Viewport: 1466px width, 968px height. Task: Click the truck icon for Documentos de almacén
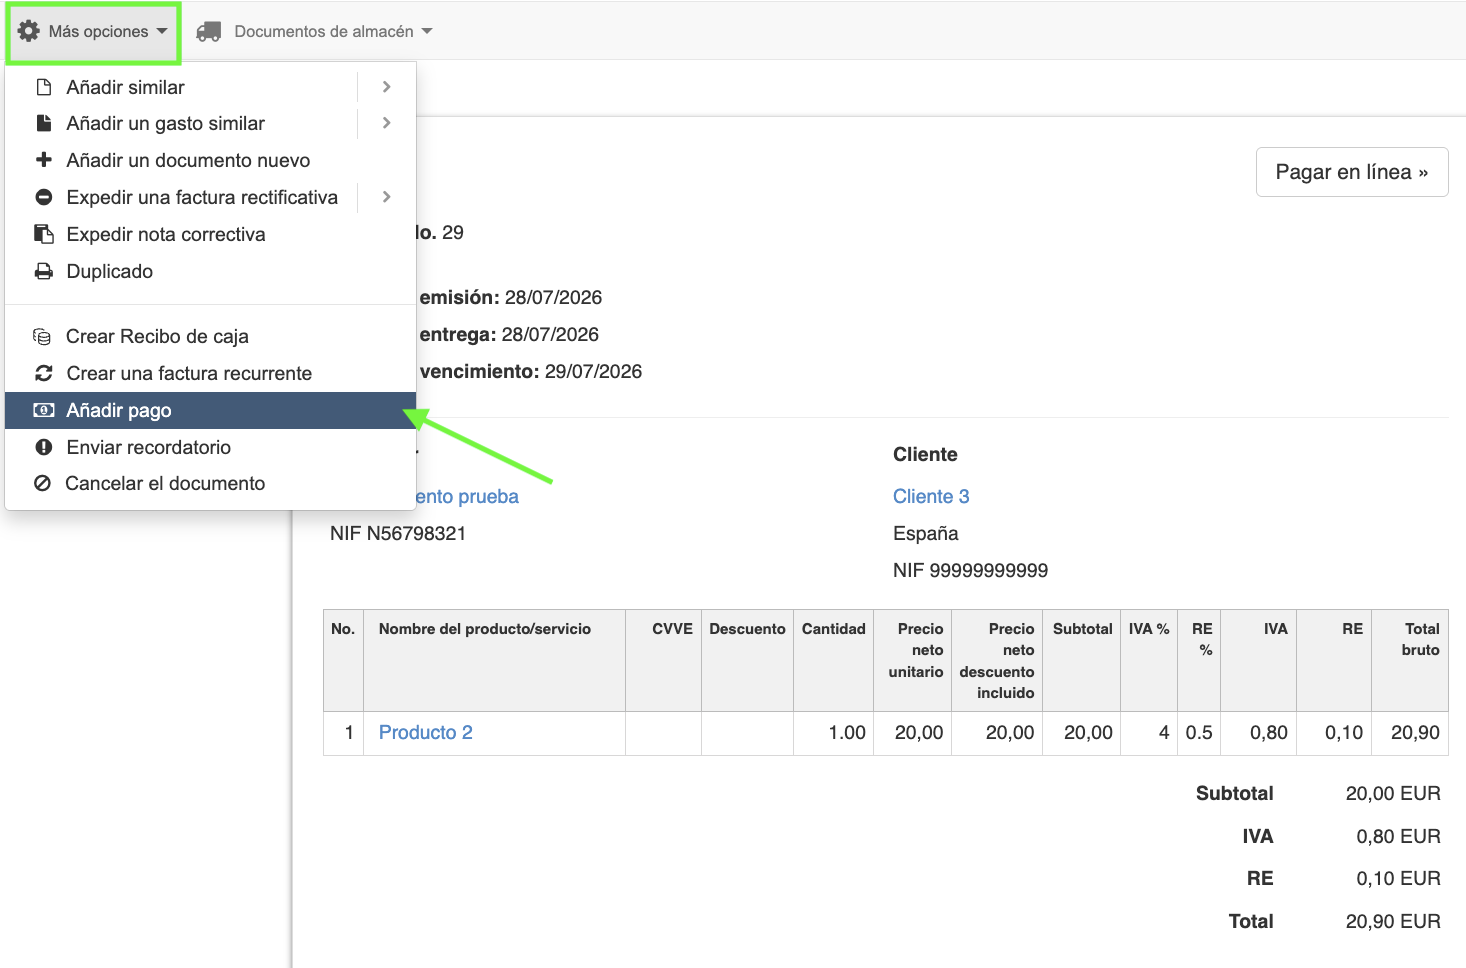click(209, 32)
